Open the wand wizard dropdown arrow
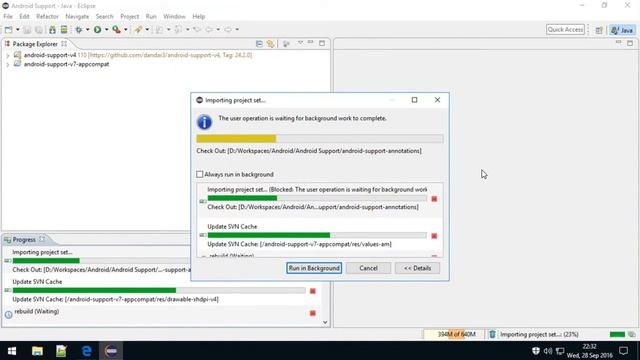The image size is (640, 360). point(147,29)
